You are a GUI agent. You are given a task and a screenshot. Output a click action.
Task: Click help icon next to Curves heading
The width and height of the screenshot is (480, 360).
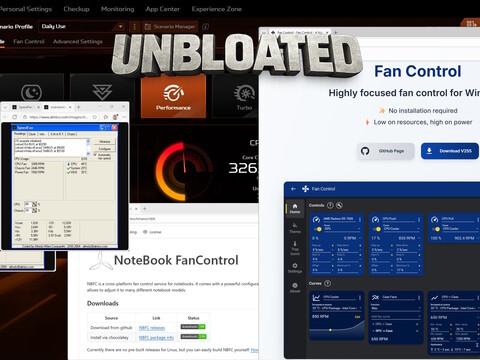(x=327, y=284)
